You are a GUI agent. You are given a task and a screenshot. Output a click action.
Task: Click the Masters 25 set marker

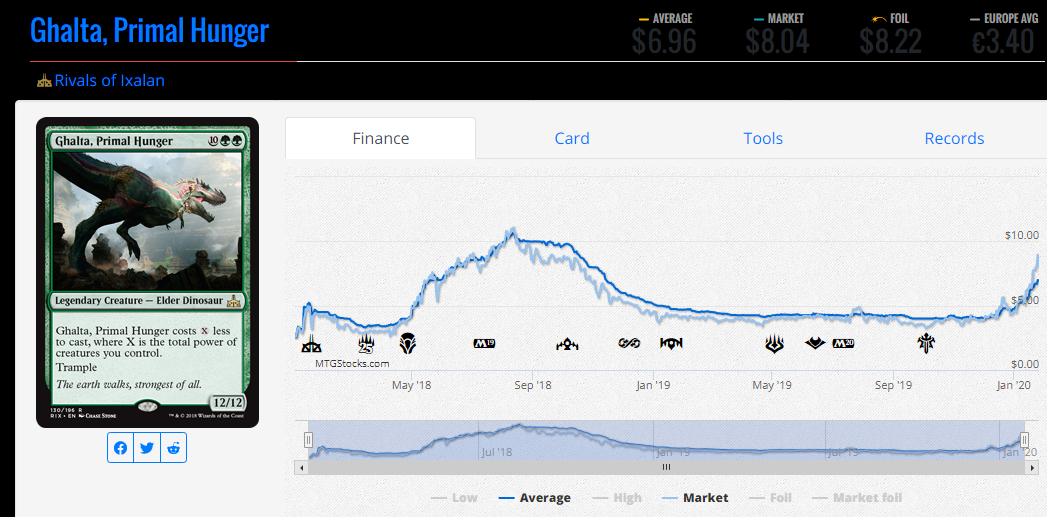tap(366, 344)
